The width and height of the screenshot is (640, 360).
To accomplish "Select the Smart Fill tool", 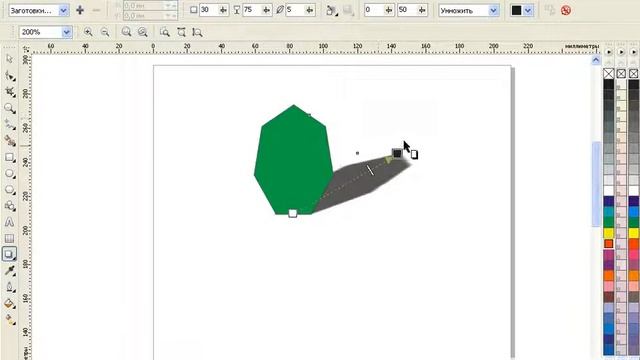I will (x=9, y=141).
